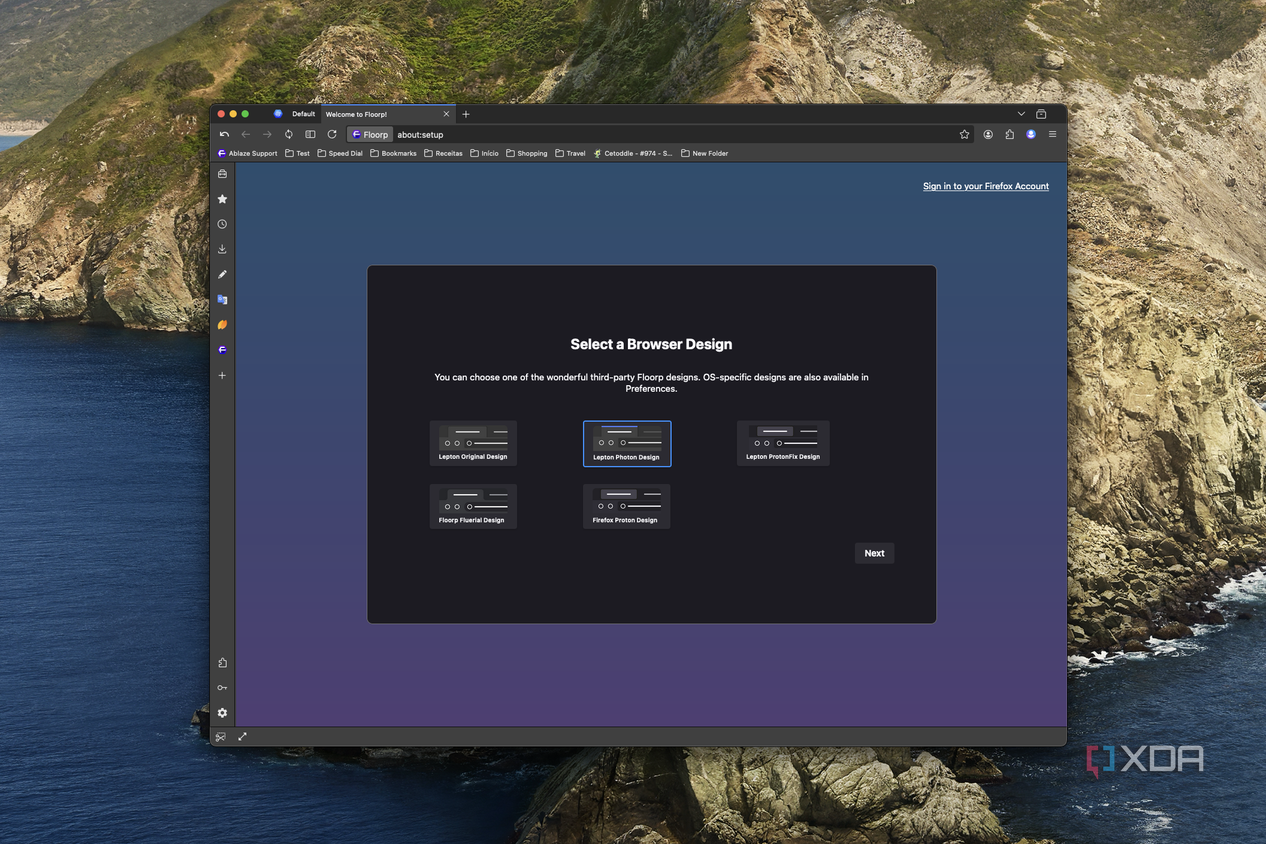Open the account circle icon in toolbar
Screen dimensions: 1266x844
[988, 134]
